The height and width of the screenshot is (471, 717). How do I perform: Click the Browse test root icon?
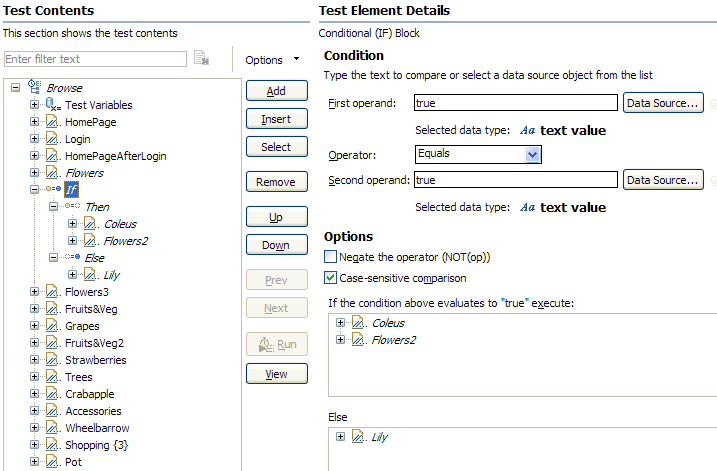[36, 88]
